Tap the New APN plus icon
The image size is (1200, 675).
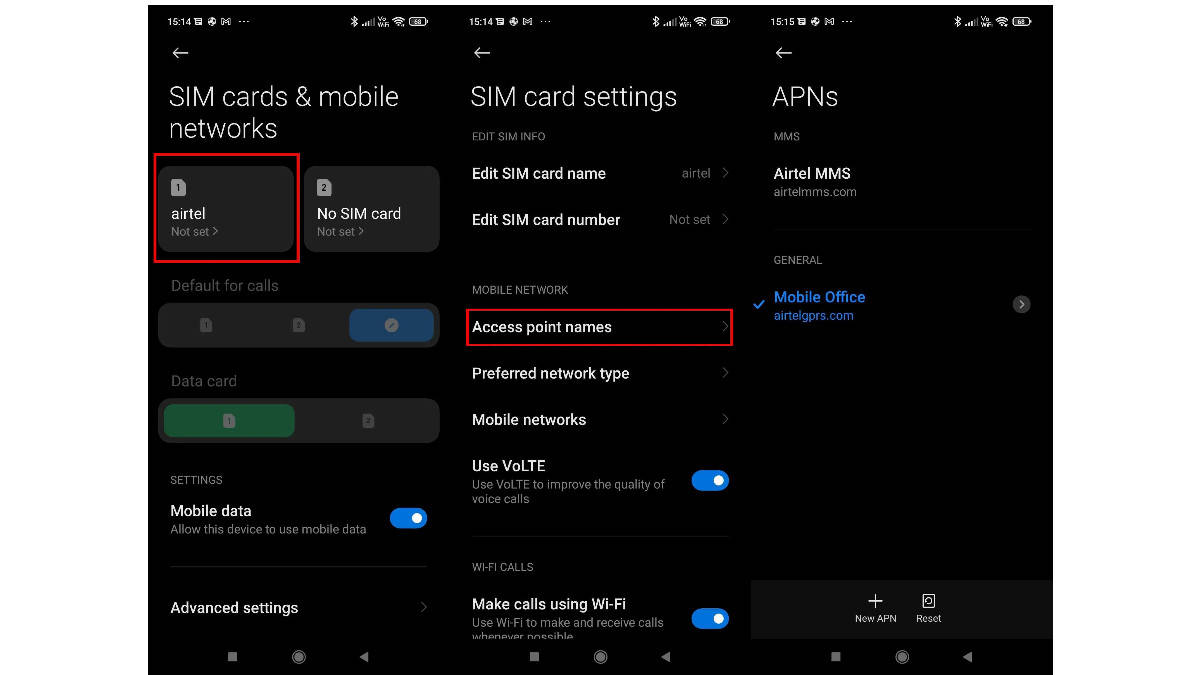click(x=875, y=601)
